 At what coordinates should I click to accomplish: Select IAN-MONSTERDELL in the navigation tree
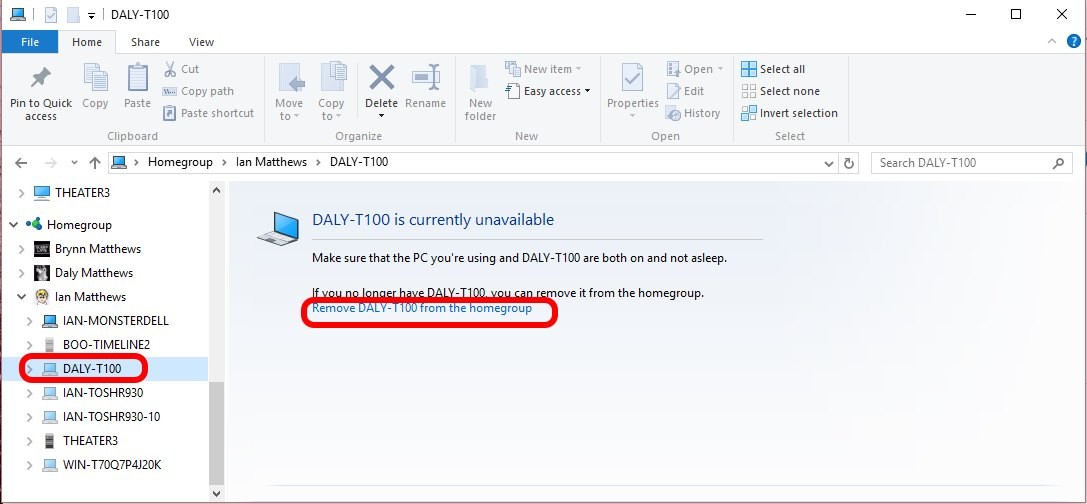115,321
